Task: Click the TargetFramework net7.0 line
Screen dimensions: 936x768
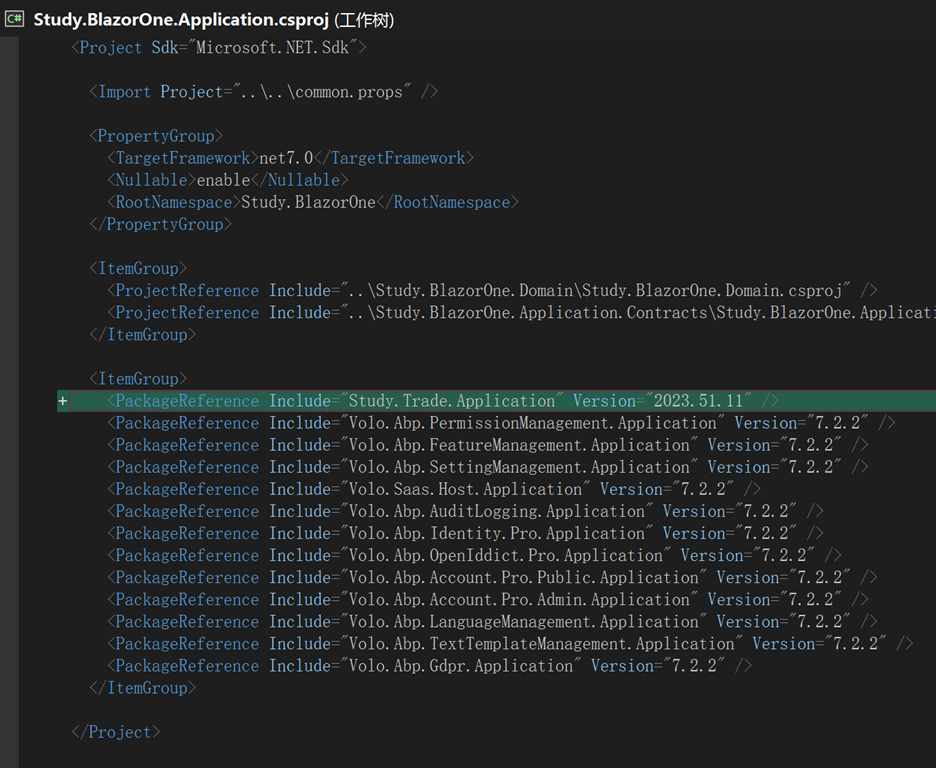Action: click(x=290, y=158)
